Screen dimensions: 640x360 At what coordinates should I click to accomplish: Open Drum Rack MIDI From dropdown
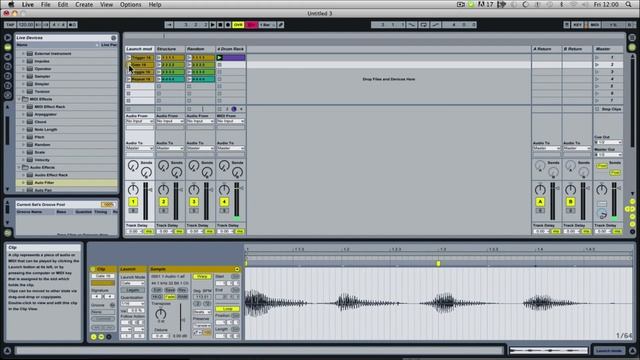pos(231,121)
